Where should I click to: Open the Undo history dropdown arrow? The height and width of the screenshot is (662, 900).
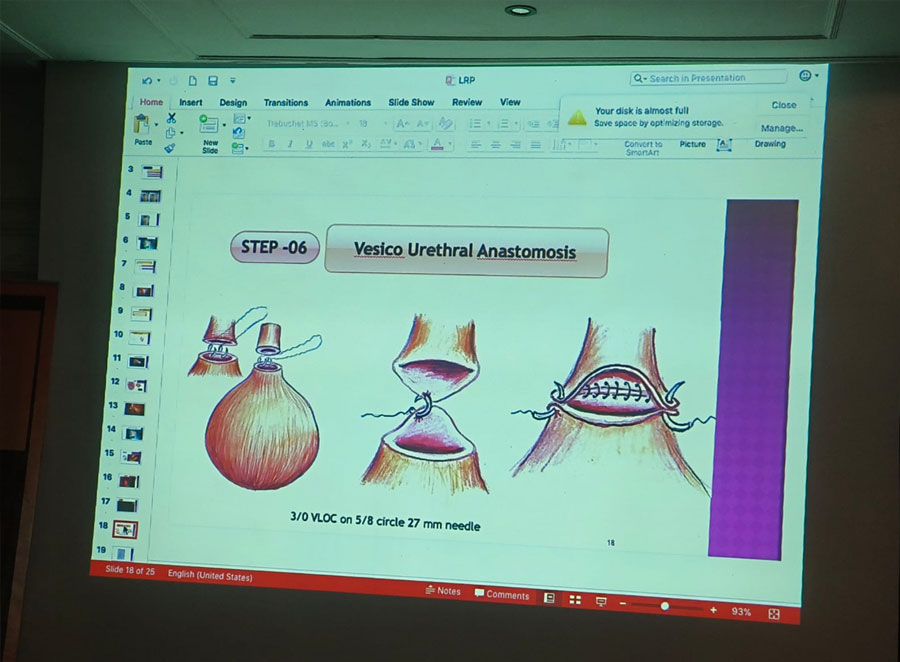click(160, 81)
